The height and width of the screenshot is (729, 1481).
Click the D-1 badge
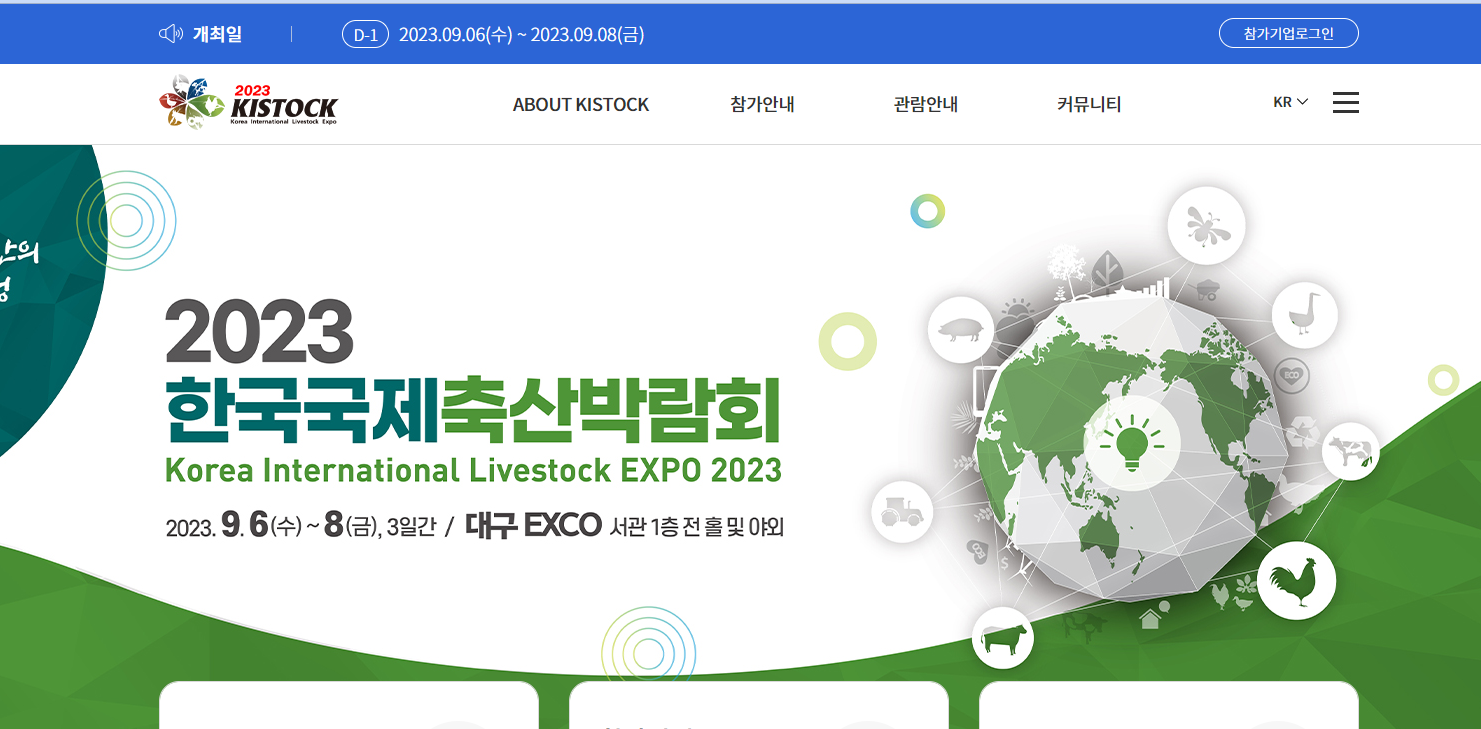pos(365,35)
